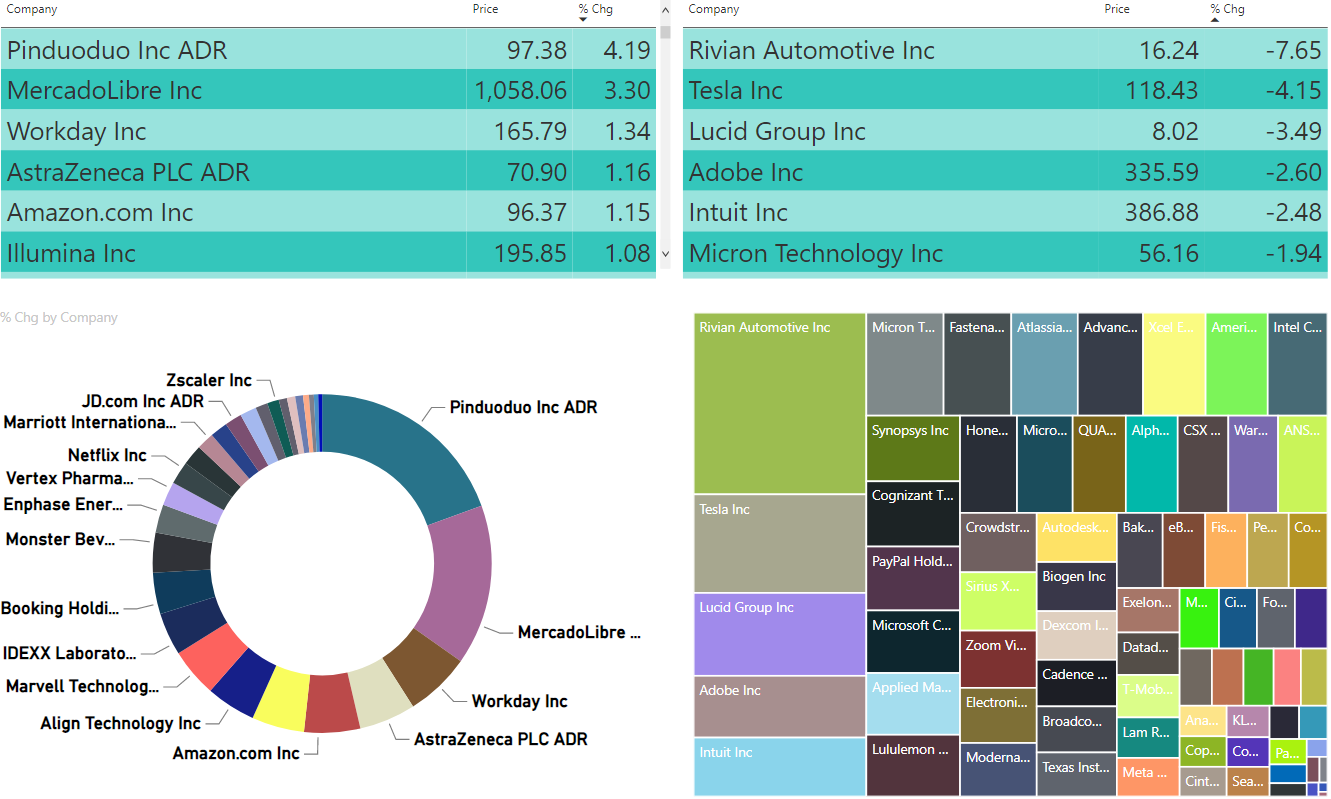This screenshot has height=799, width=1331.
Task: Select AstraZeneca PLC ADR table row
Action: 328,172
